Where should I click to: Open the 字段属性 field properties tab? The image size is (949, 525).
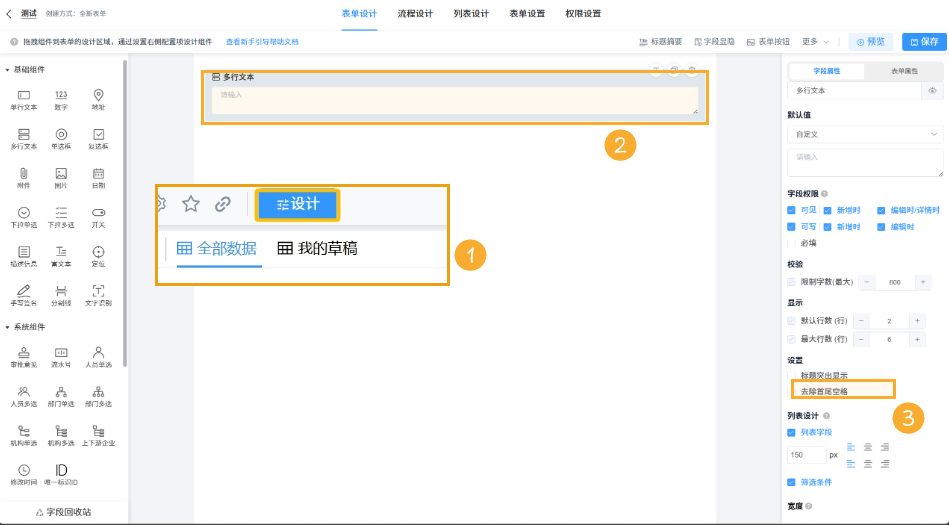point(827,71)
